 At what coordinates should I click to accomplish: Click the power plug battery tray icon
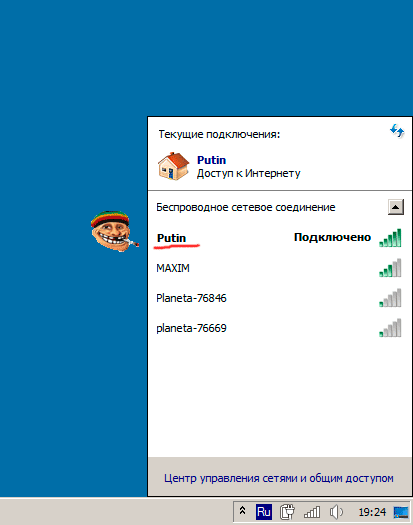point(287,512)
